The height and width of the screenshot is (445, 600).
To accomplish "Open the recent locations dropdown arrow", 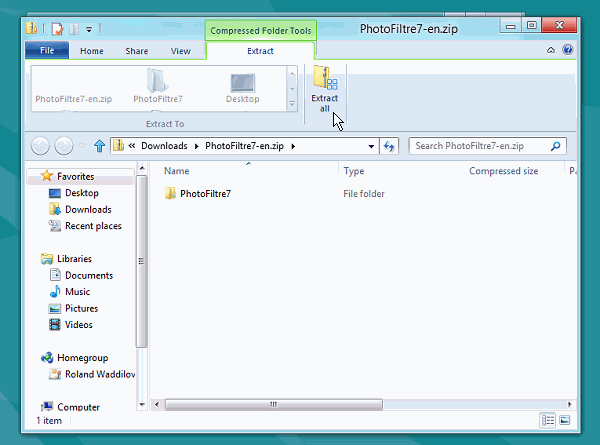I will pos(82,146).
